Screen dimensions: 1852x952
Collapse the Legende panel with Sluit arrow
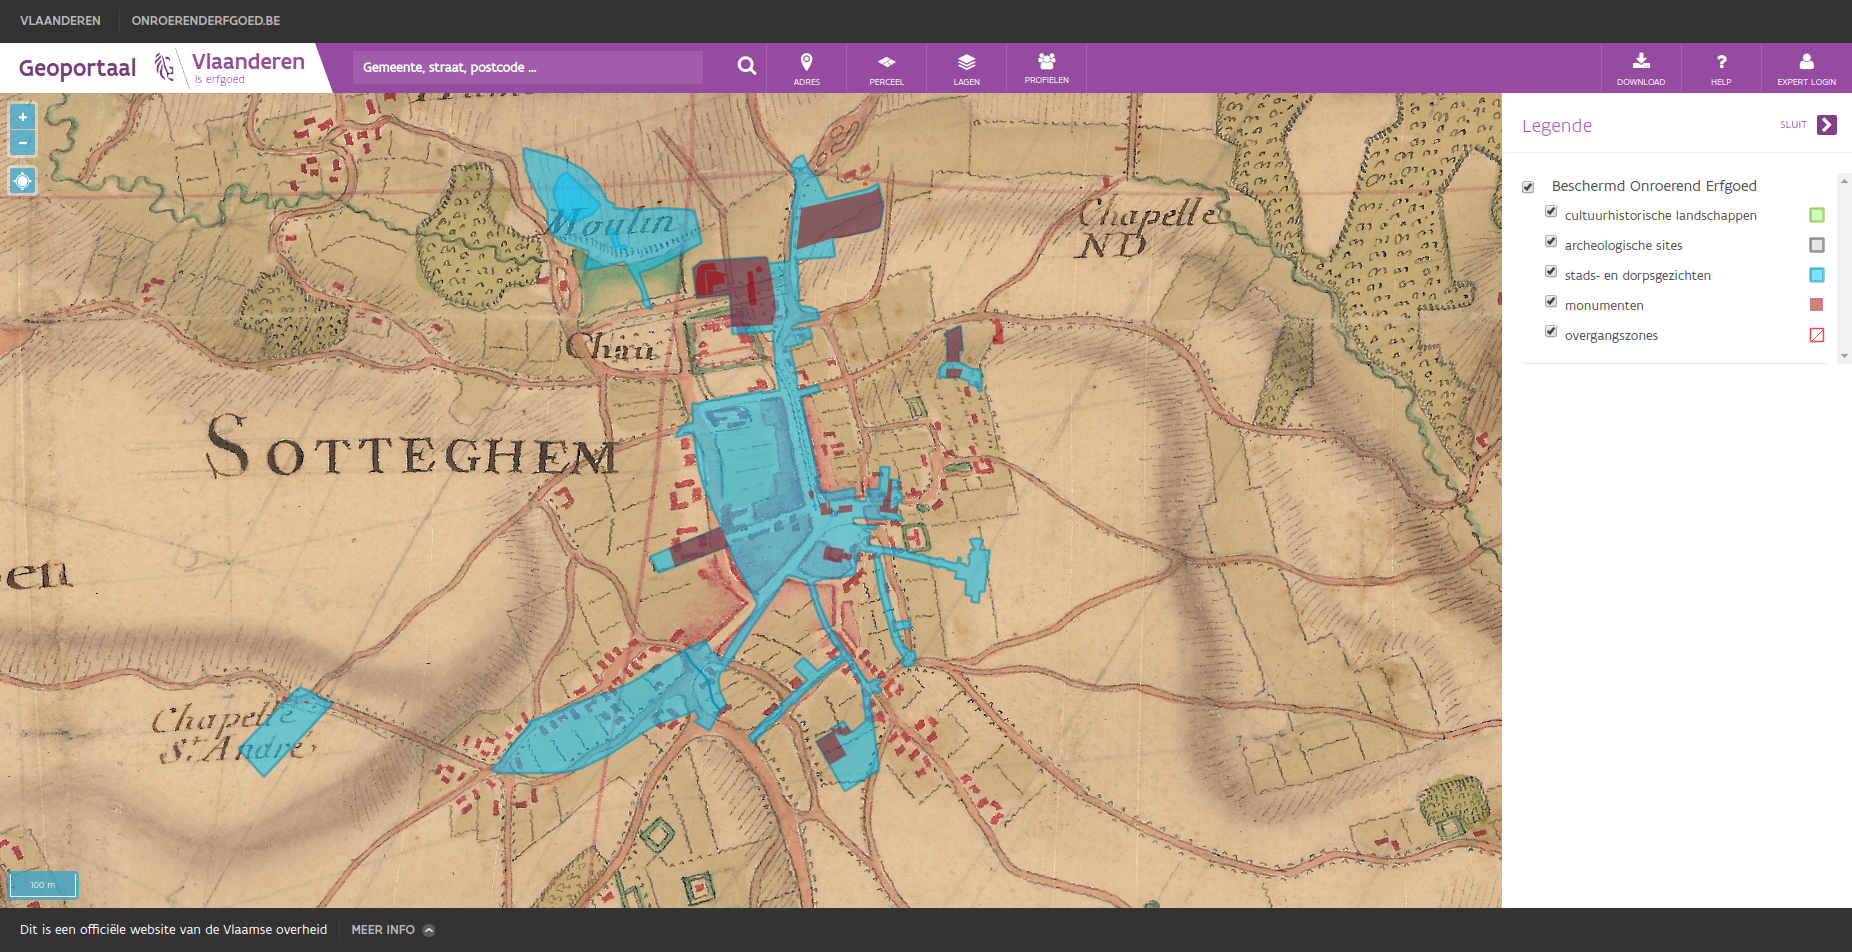[x=1826, y=125]
